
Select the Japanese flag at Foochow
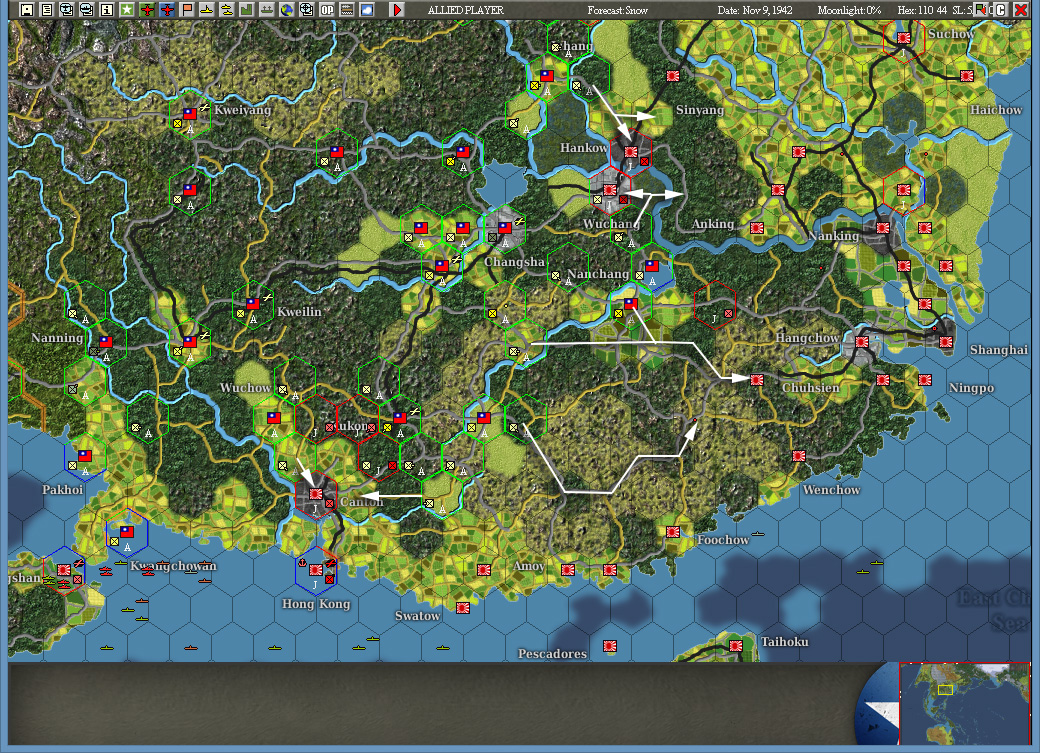(673, 531)
